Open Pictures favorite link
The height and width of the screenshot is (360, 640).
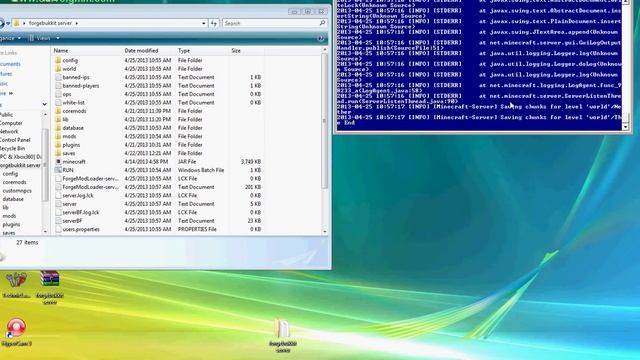tap(6, 74)
